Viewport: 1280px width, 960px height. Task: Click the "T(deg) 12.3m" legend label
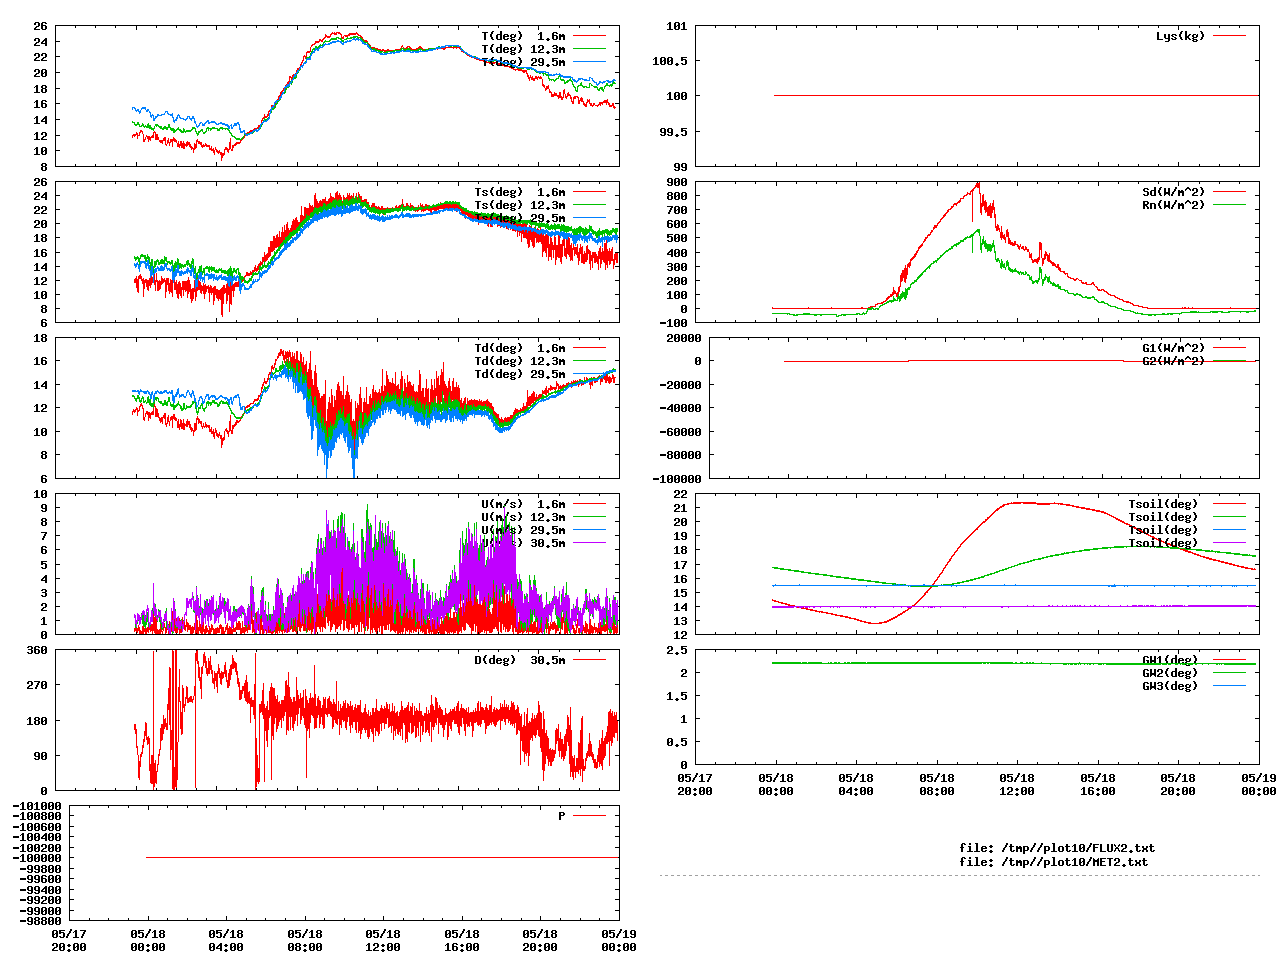(x=523, y=49)
